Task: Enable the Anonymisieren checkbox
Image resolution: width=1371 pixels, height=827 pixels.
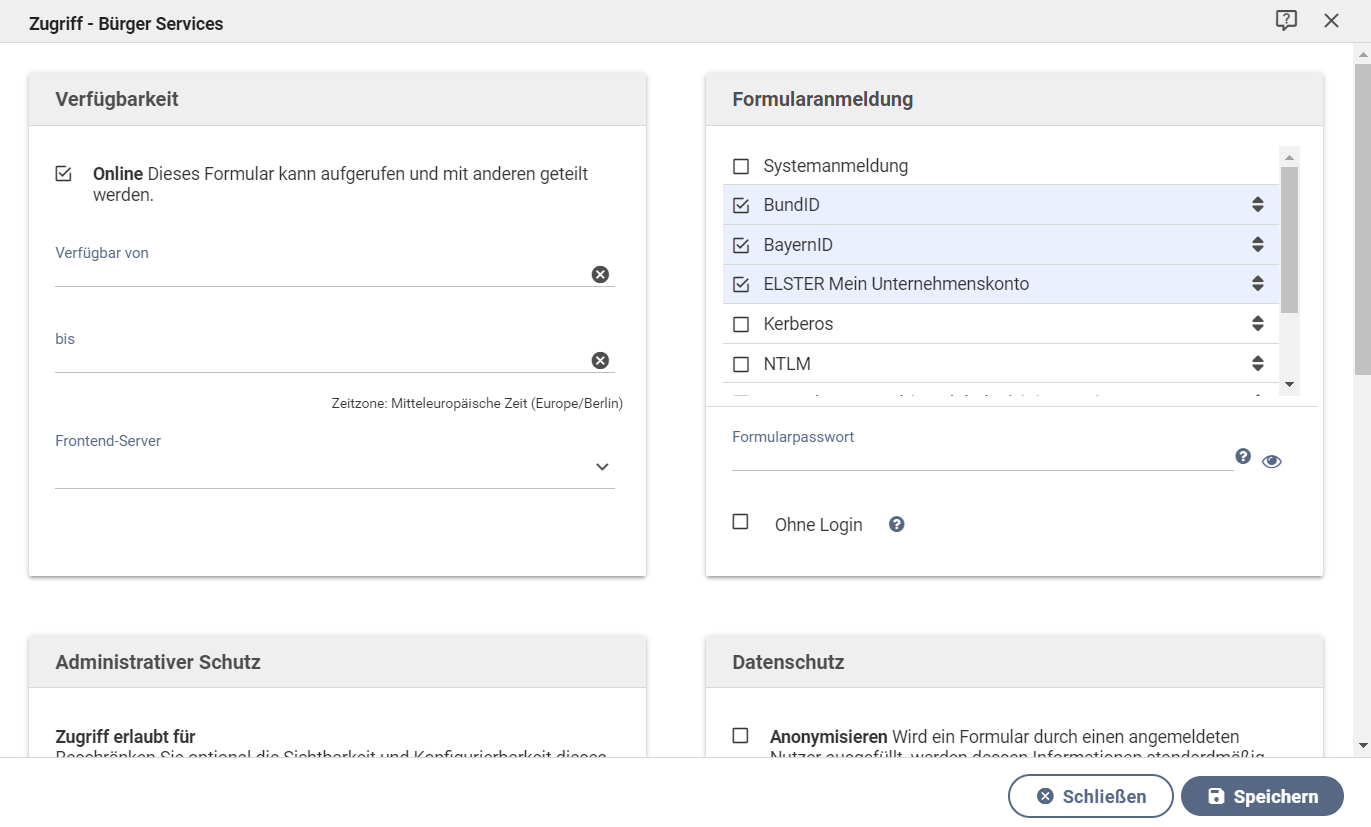Action: coord(740,735)
